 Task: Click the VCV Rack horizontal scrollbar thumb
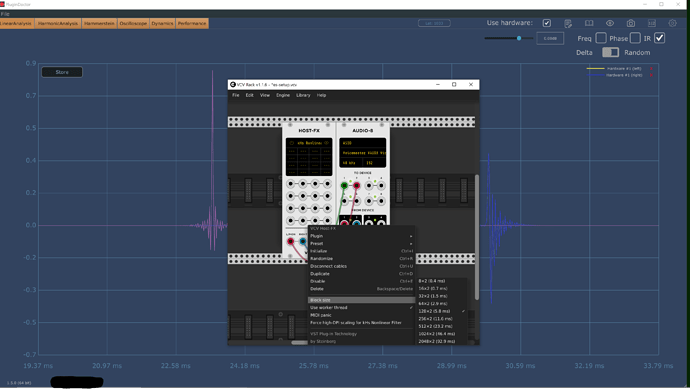point(300,342)
